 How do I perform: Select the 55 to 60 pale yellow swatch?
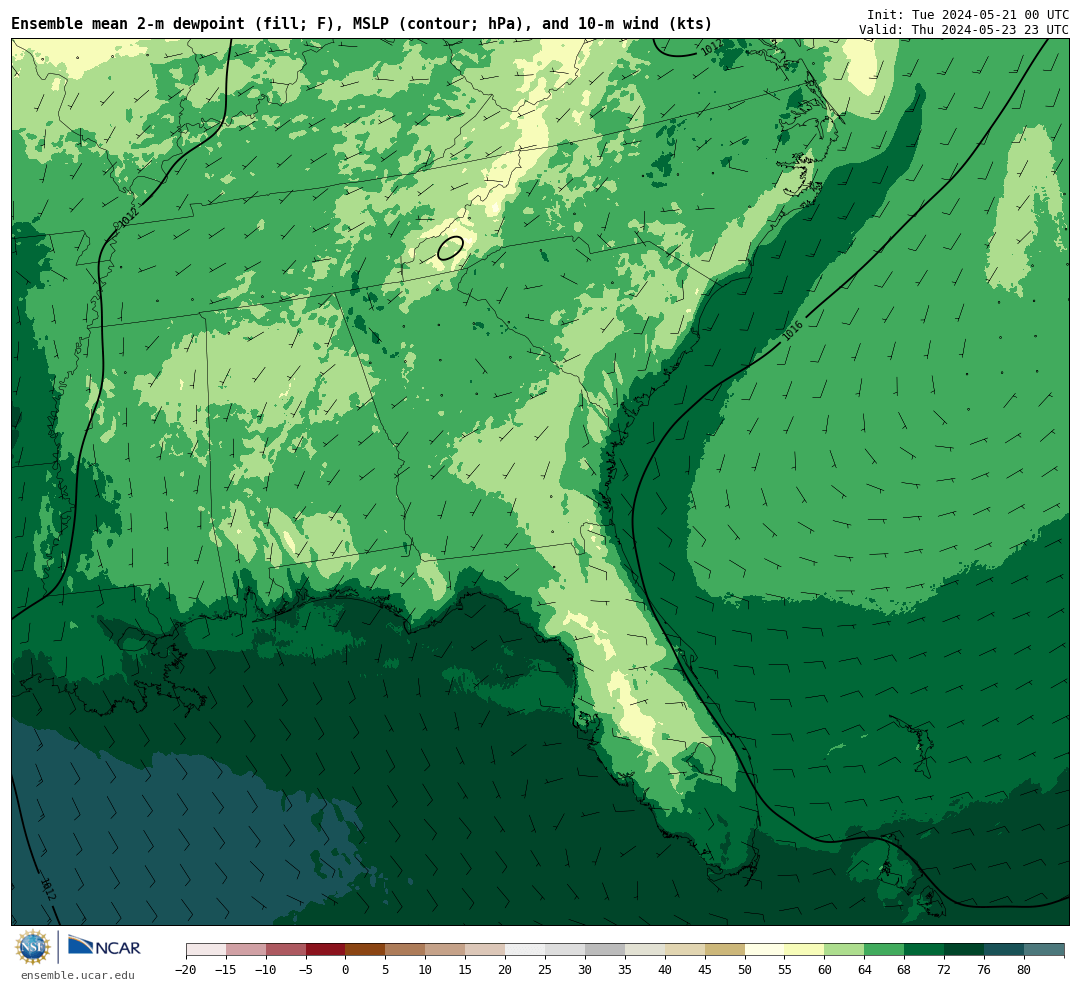(x=804, y=950)
